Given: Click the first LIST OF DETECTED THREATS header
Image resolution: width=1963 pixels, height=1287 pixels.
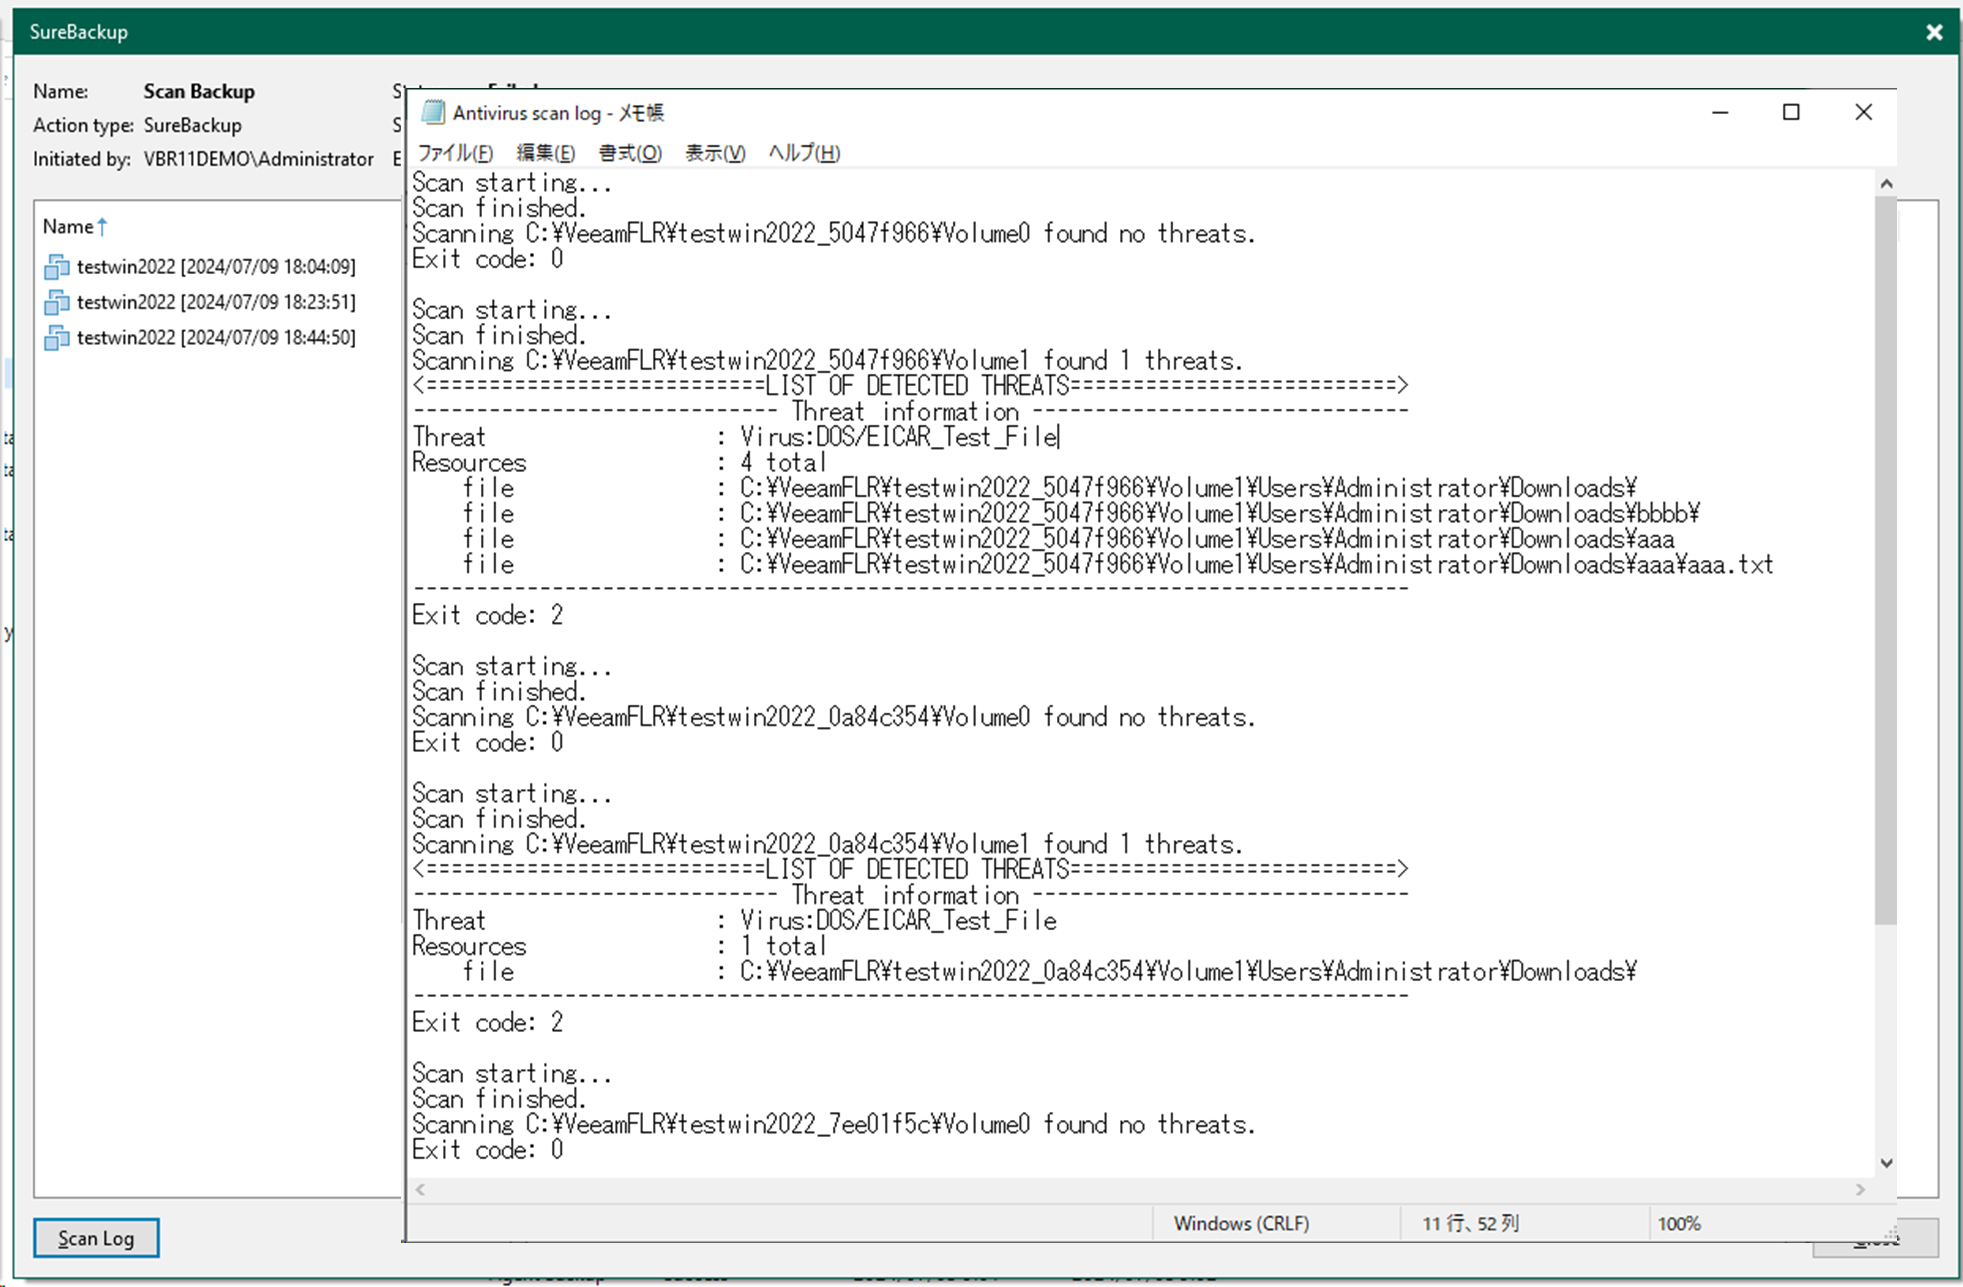Looking at the screenshot, I should click(910, 386).
